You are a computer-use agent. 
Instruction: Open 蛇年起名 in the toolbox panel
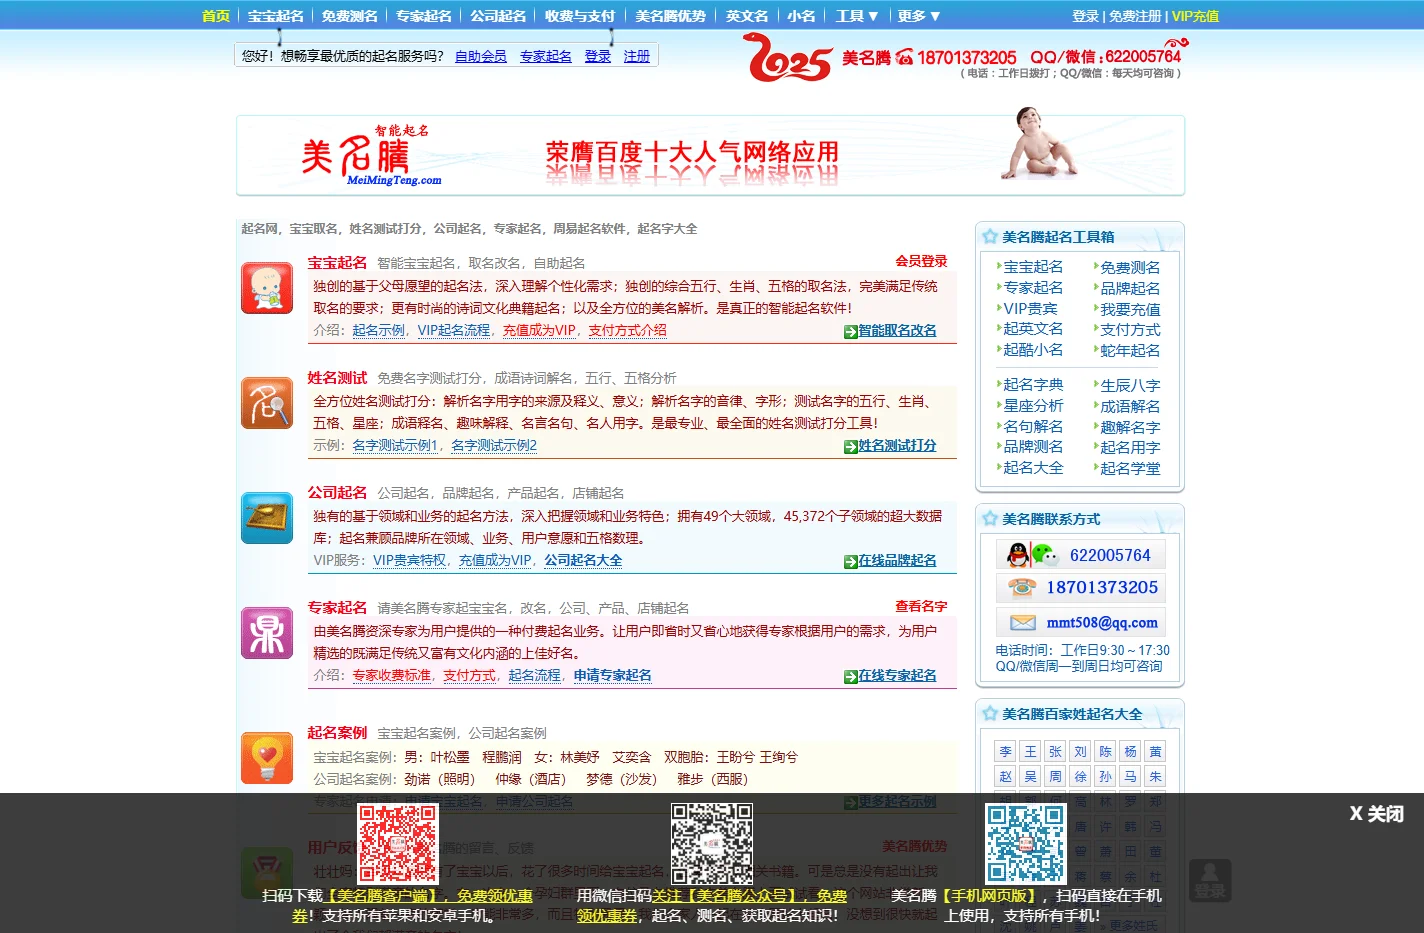click(x=1130, y=350)
